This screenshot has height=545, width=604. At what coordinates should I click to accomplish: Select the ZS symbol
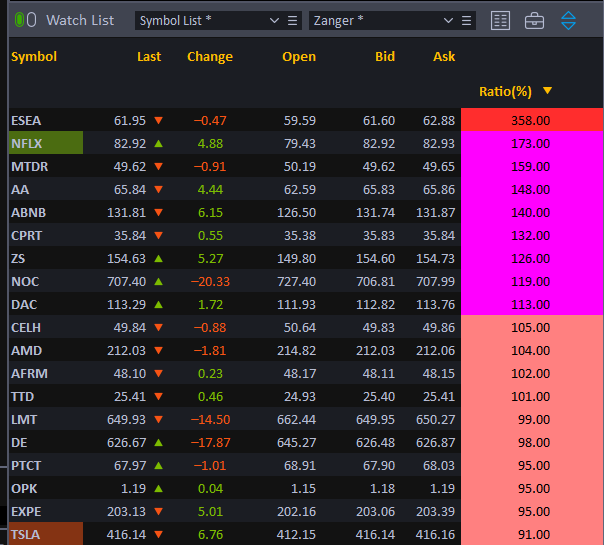tap(18, 258)
